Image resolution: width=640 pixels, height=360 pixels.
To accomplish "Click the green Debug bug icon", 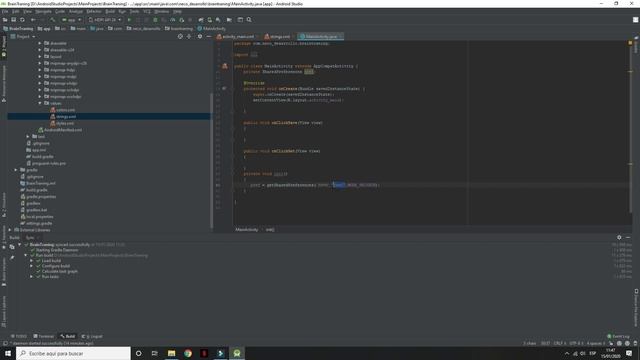I will click(x=155, y=20).
